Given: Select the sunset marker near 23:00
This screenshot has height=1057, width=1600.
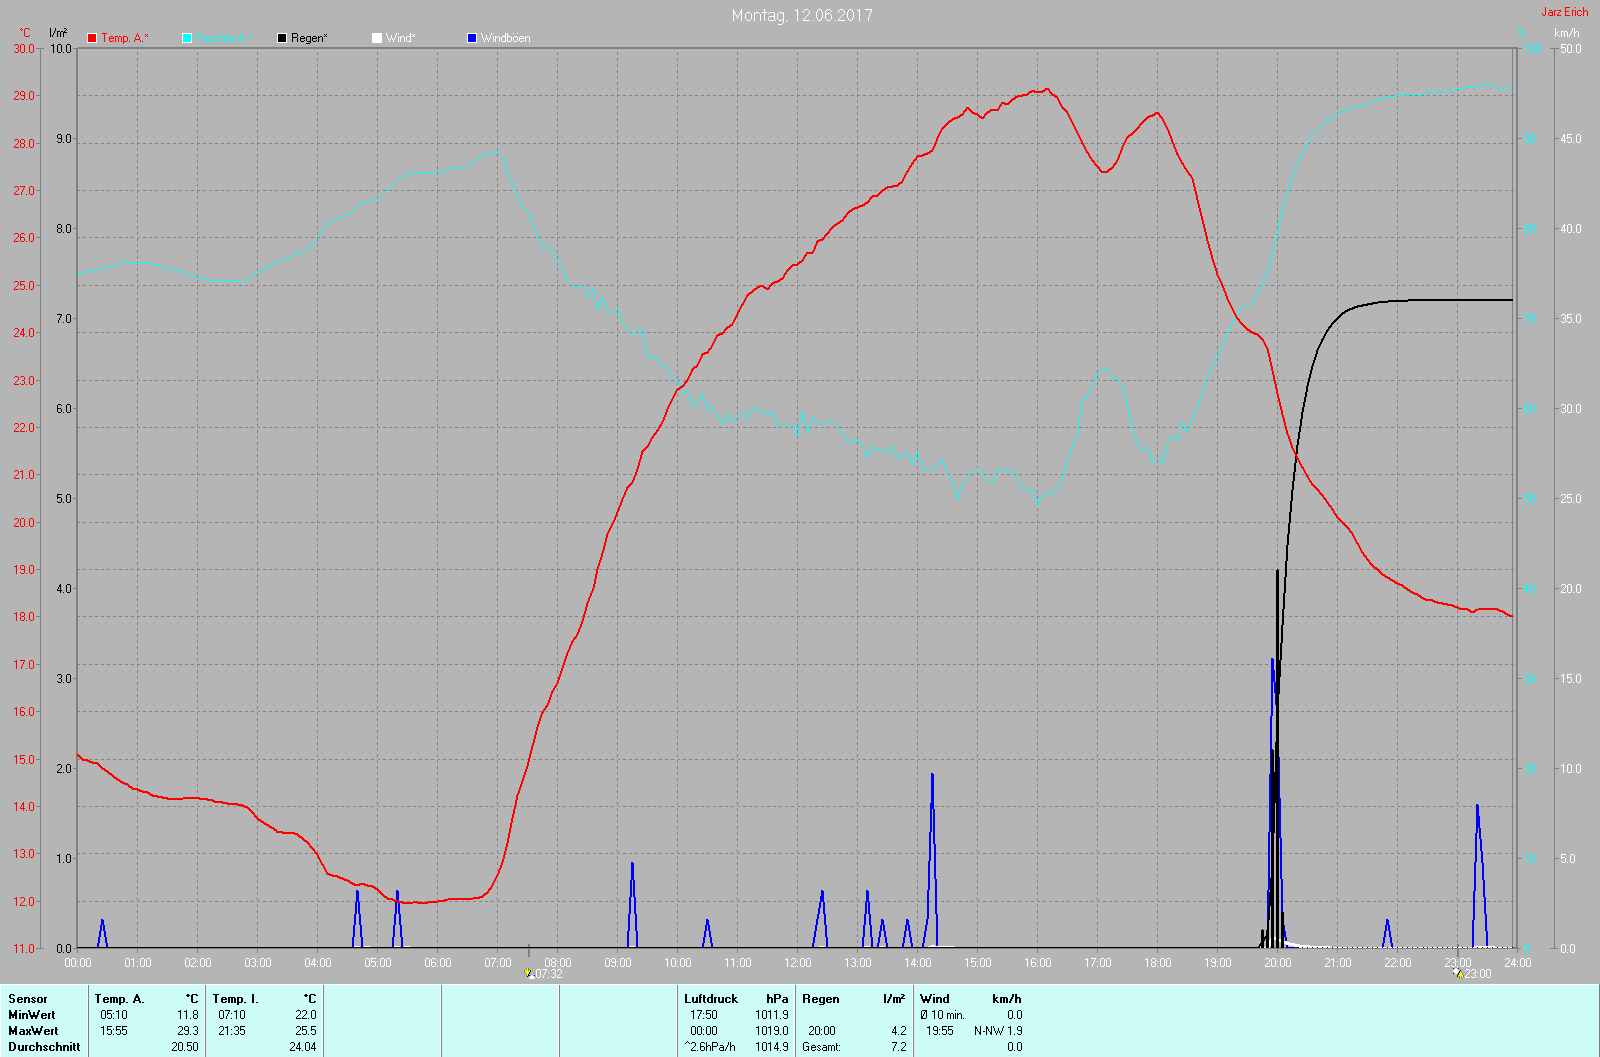Looking at the screenshot, I should [x=1459, y=972].
